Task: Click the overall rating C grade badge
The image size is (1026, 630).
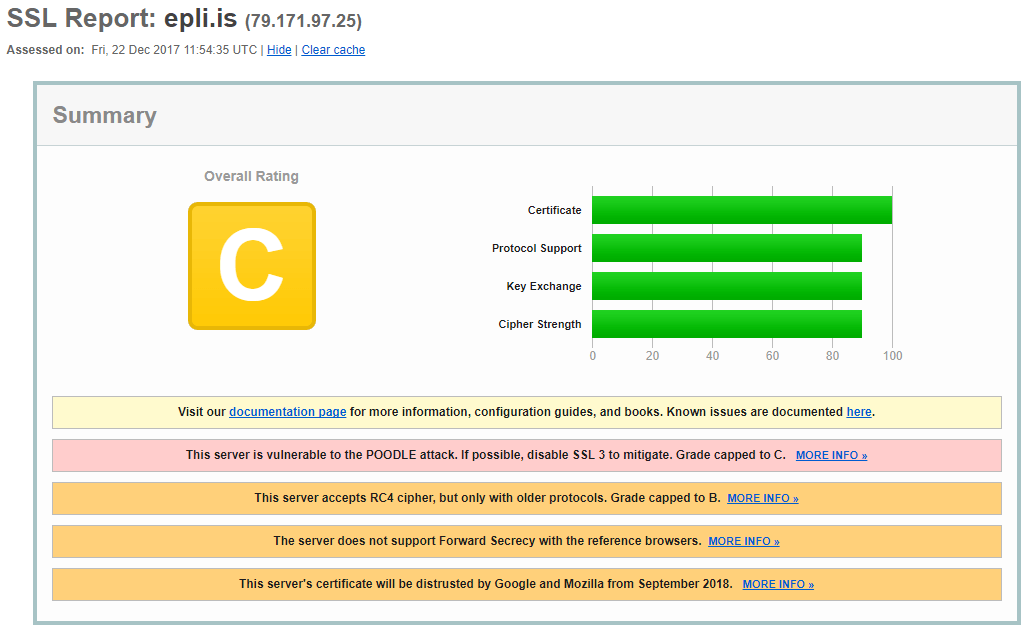Action: [x=252, y=266]
